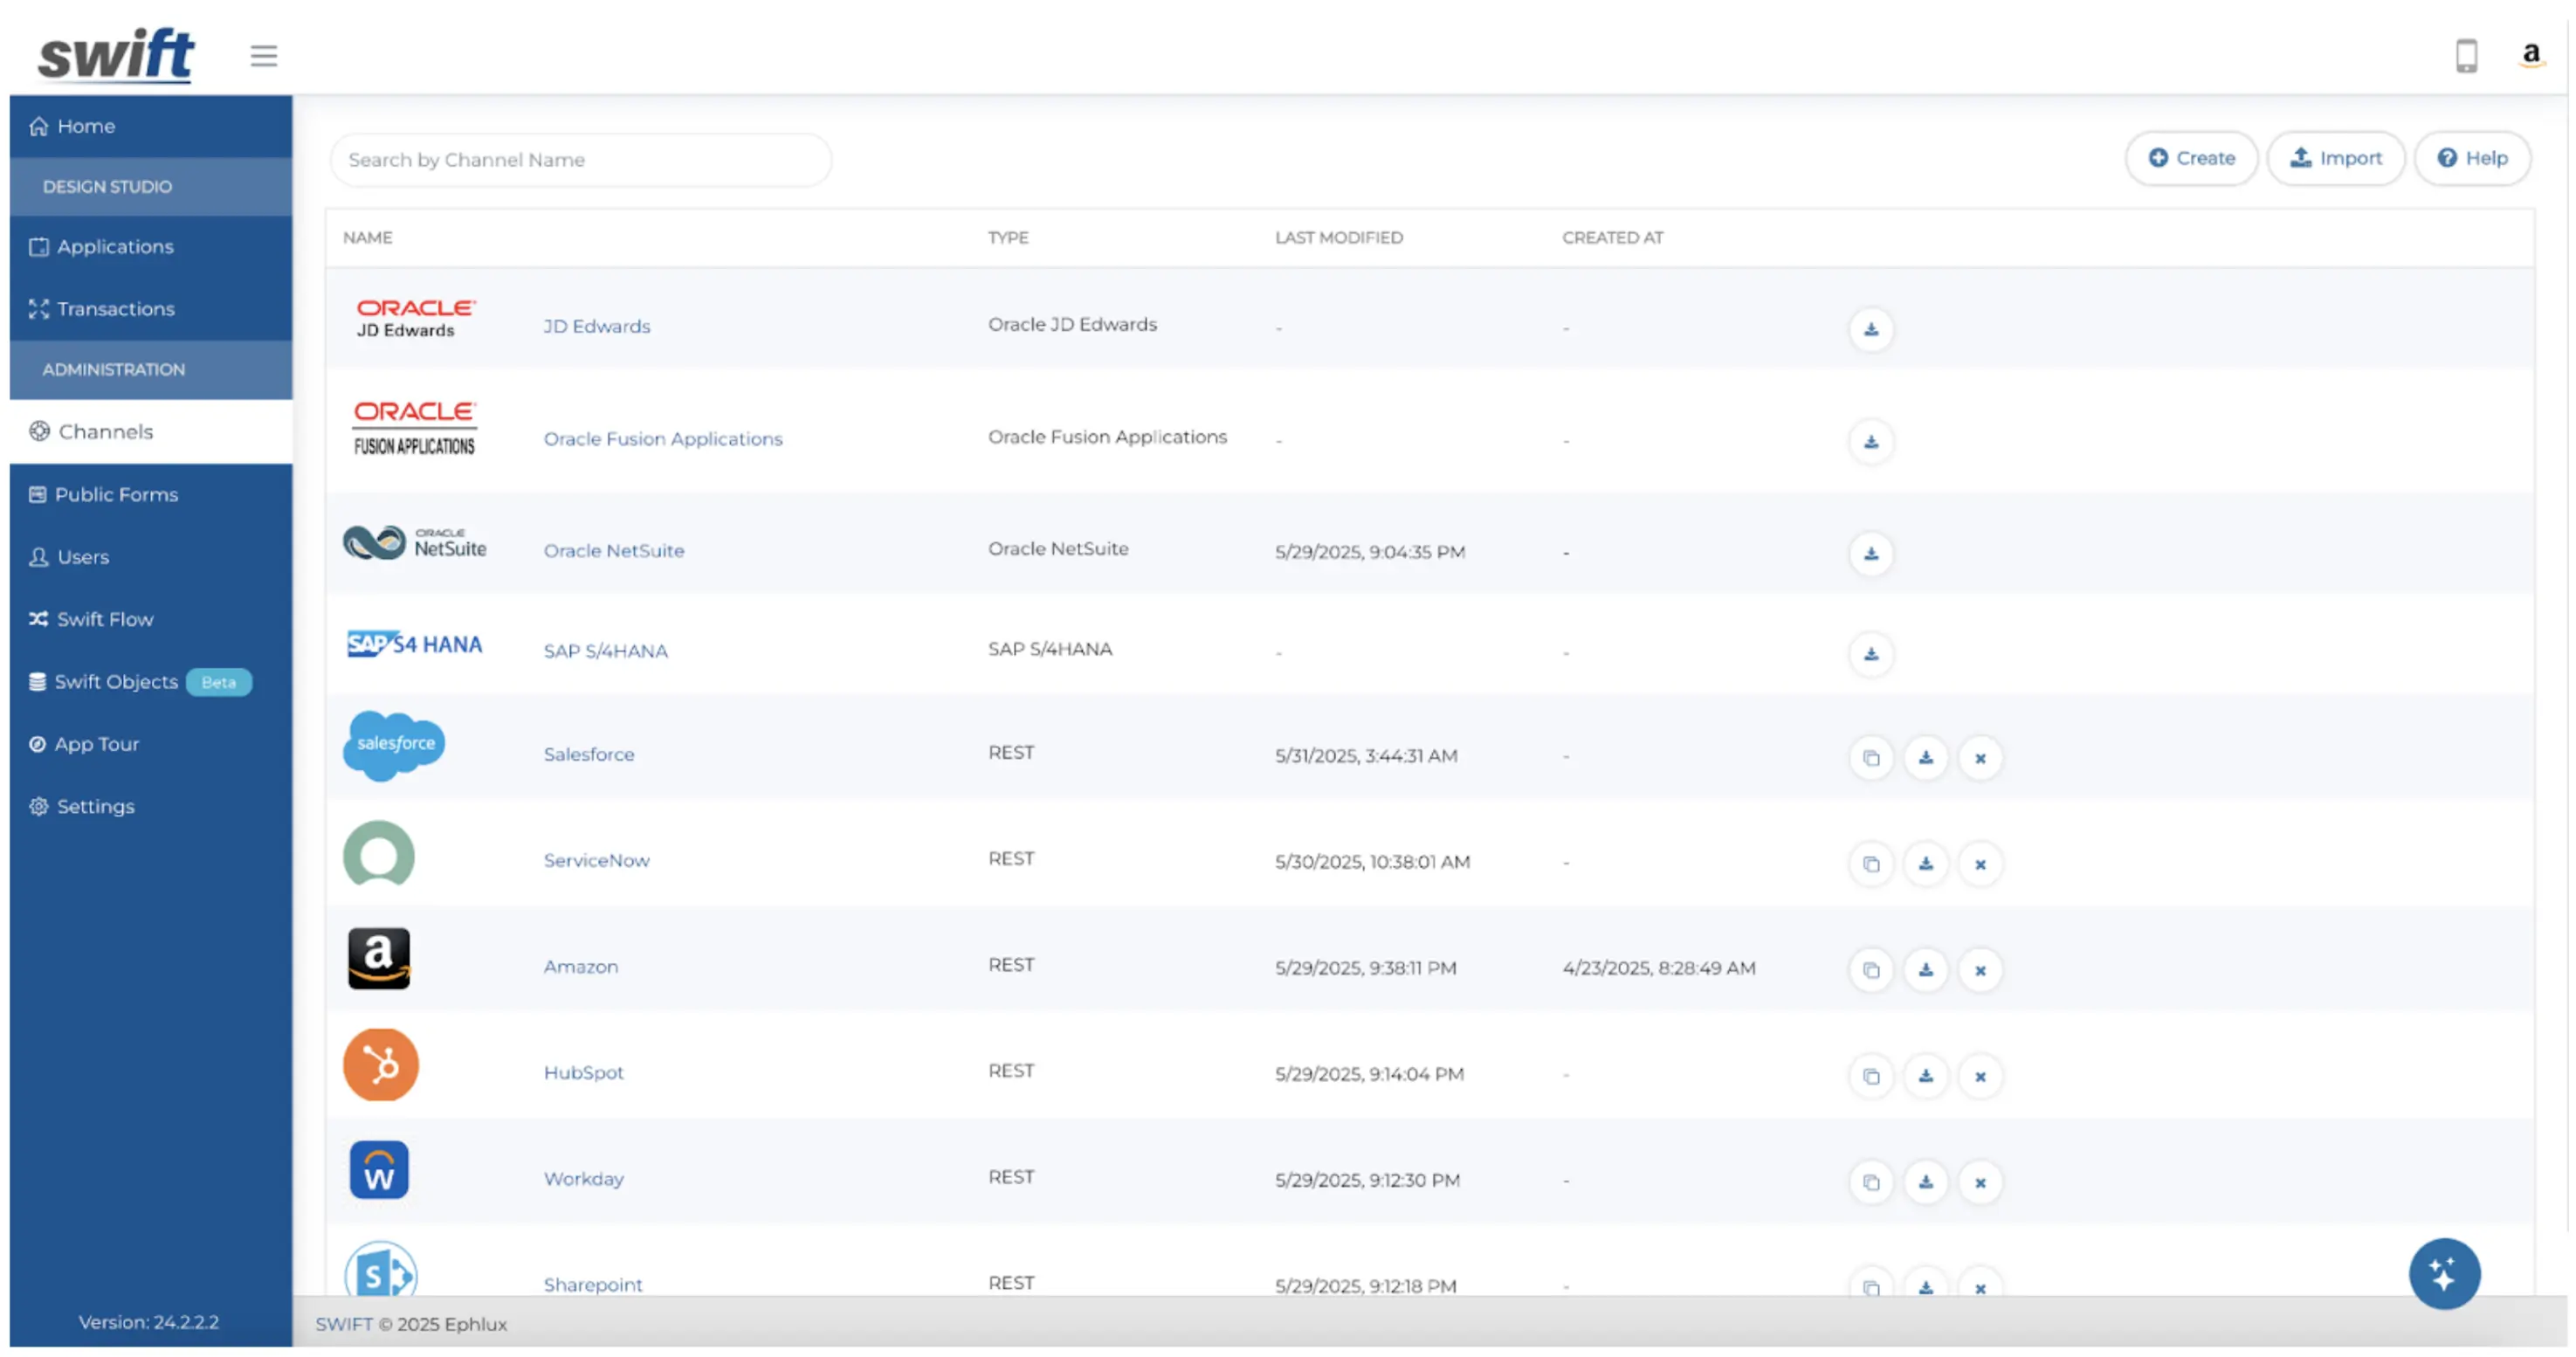2576x1357 pixels.
Task: Delete the ServiceNow channel
Action: (1979, 864)
